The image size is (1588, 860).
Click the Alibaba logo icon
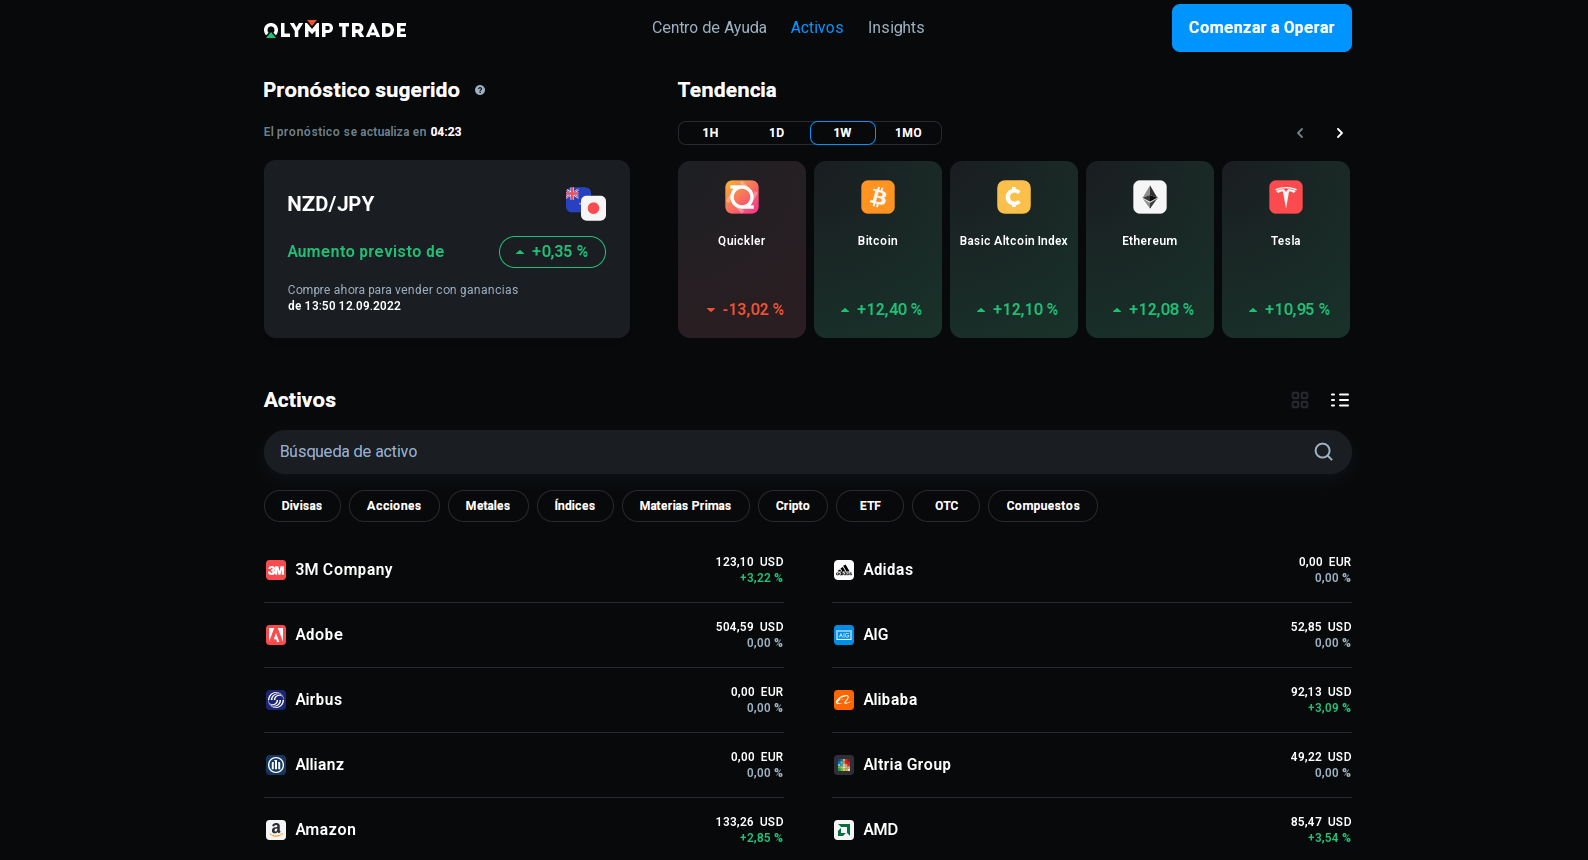(x=844, y=700)
